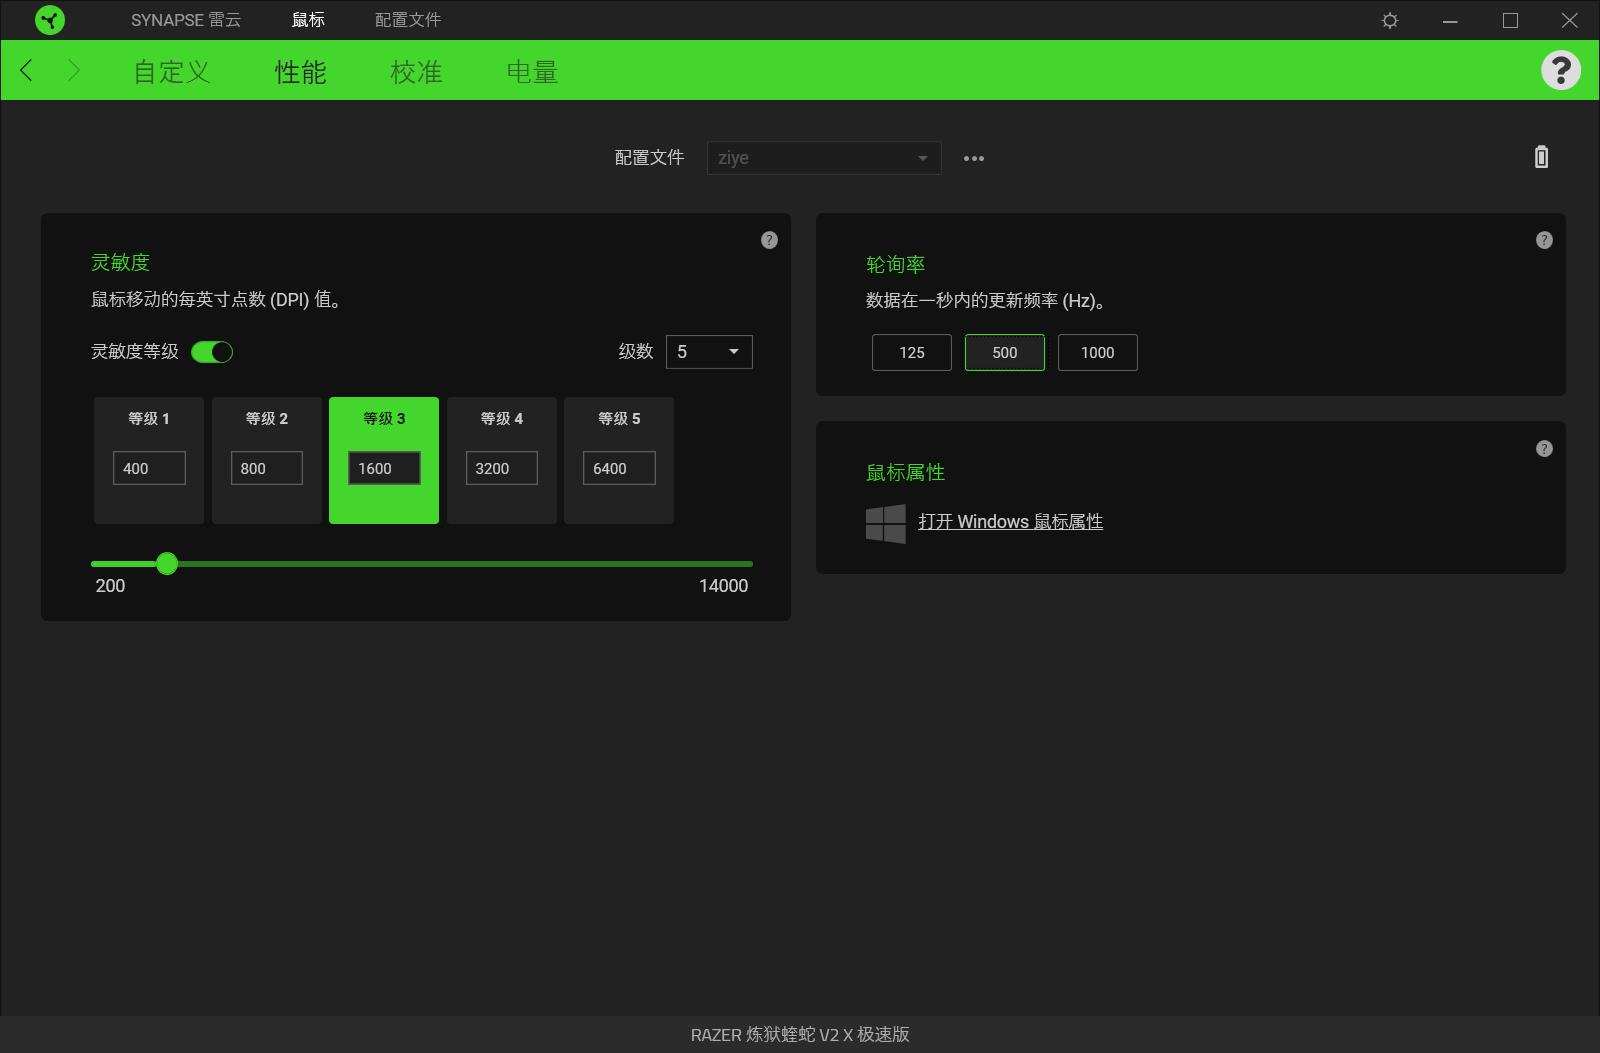Open Windows 鼠标属性 link
The width and height of the screenshot is (1600, 1053).
1010,521
